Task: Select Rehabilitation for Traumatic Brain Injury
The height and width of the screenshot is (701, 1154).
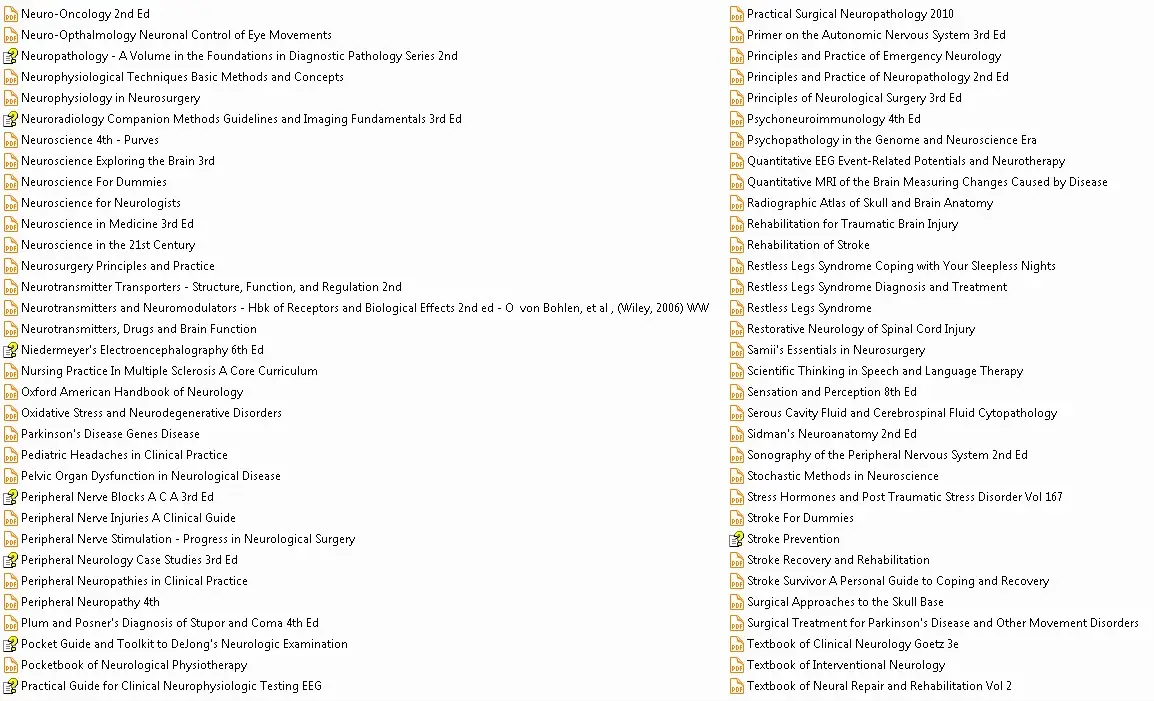Action: click(852, 224)
